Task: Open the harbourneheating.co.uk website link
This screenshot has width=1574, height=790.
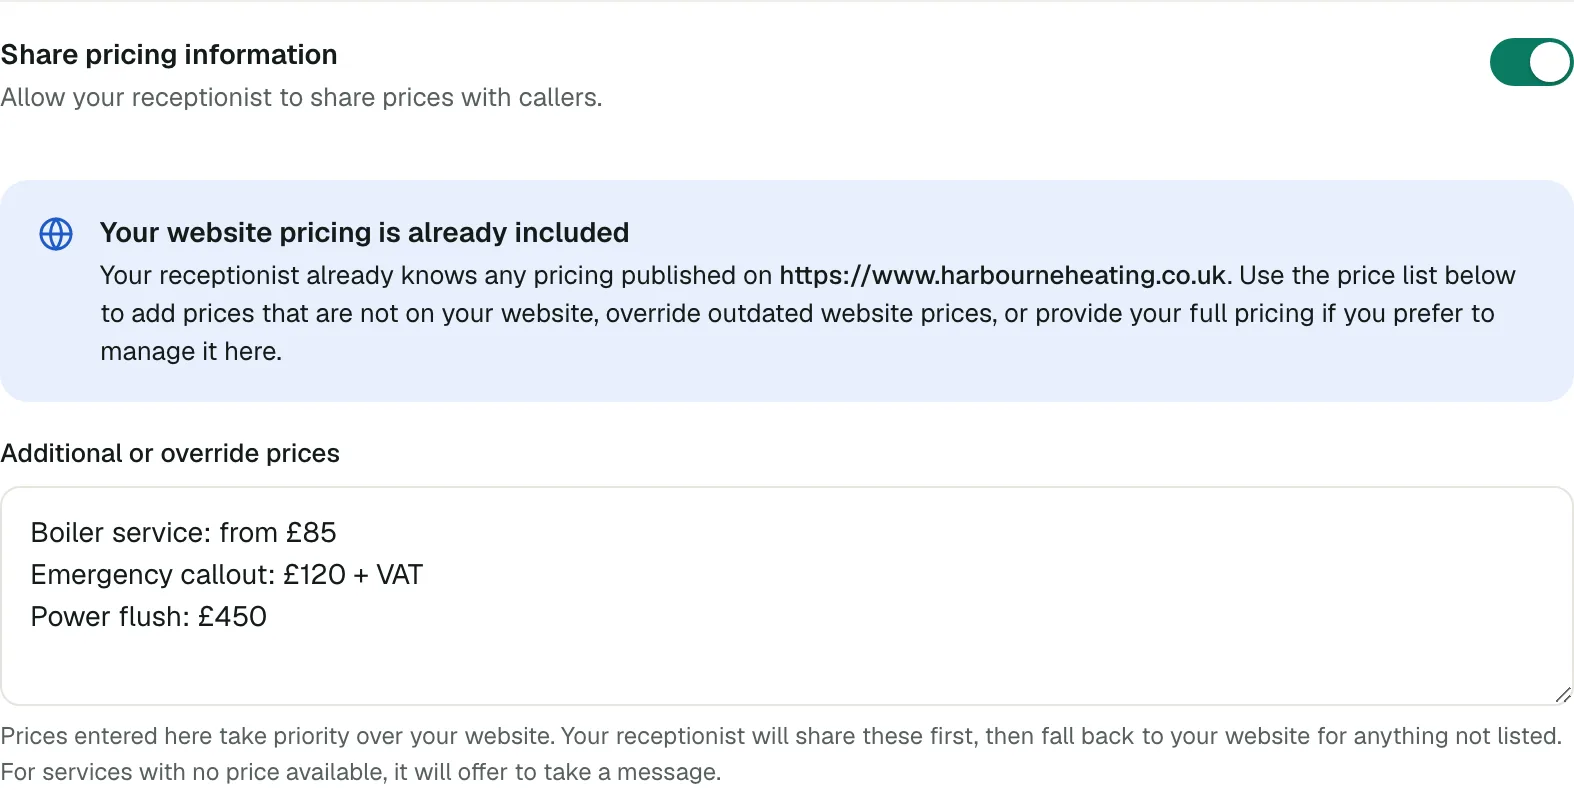Action: pyautogui.click(x=1003, y=275)
